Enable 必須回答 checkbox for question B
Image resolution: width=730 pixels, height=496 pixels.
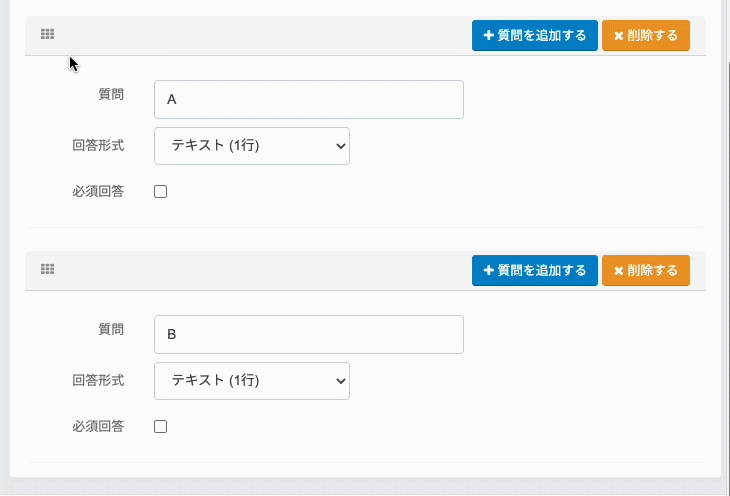tap(161, 427)
